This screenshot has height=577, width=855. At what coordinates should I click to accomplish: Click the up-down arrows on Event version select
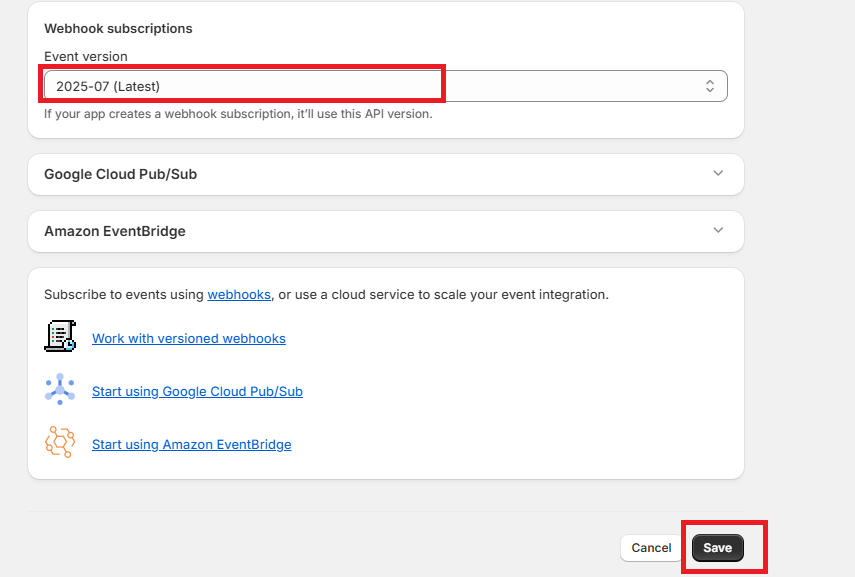(710, 86)
